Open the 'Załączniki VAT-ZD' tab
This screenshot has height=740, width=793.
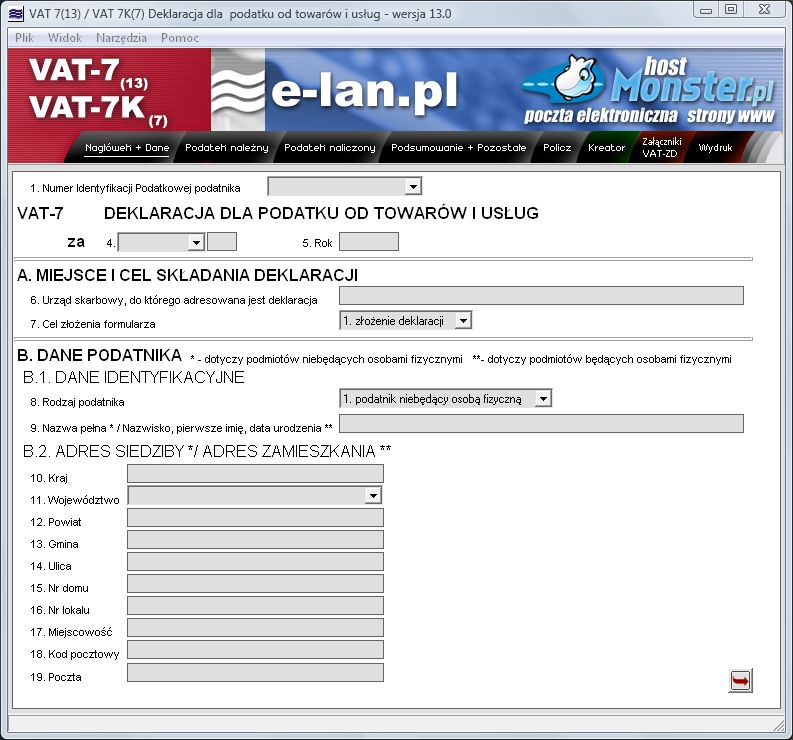[x=661, y=148]
